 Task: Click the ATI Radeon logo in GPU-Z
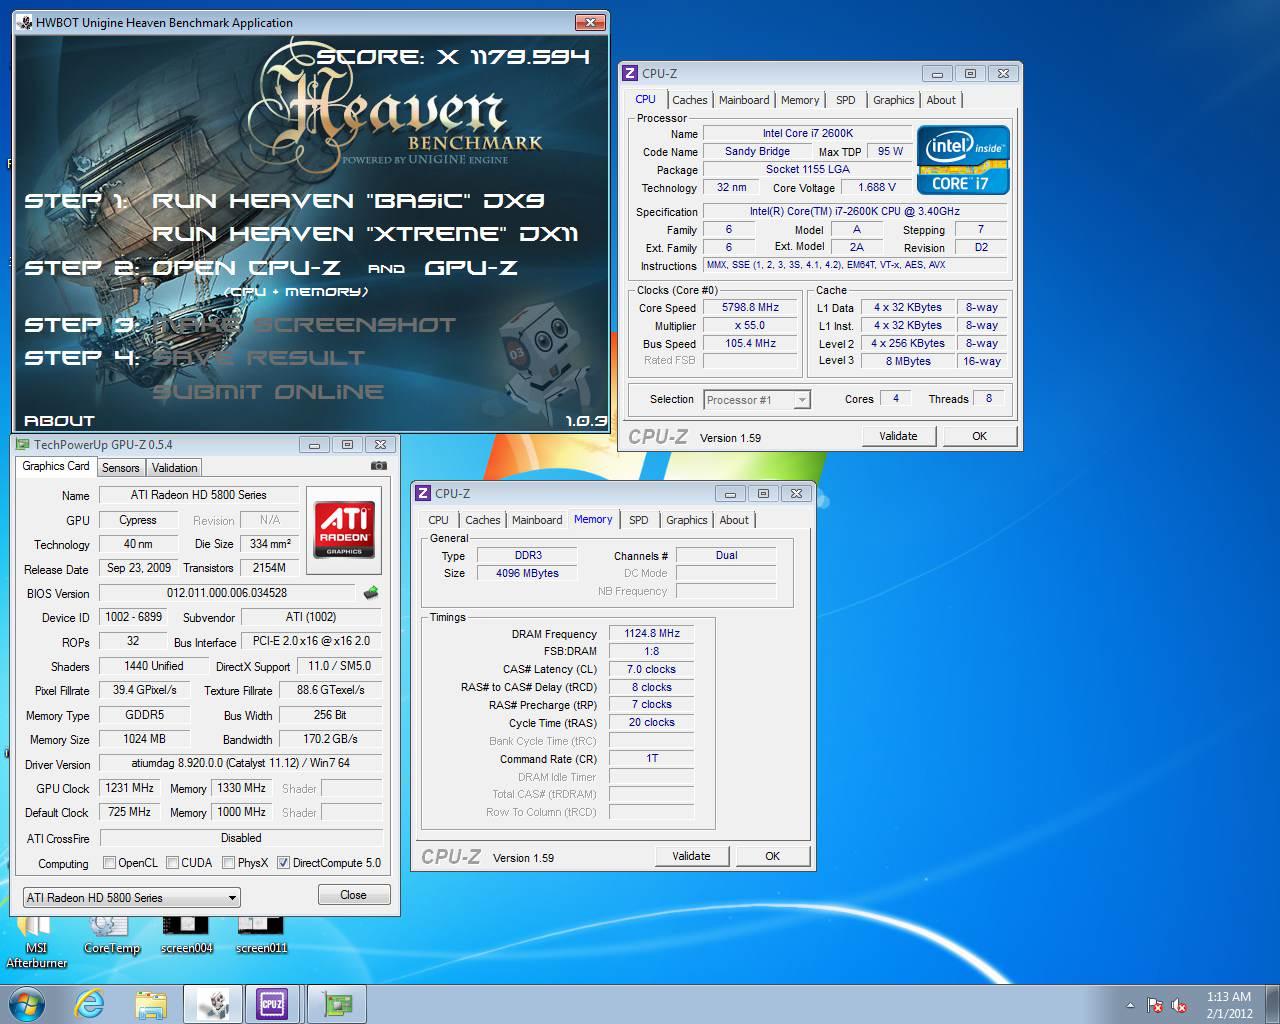(345, 529)
